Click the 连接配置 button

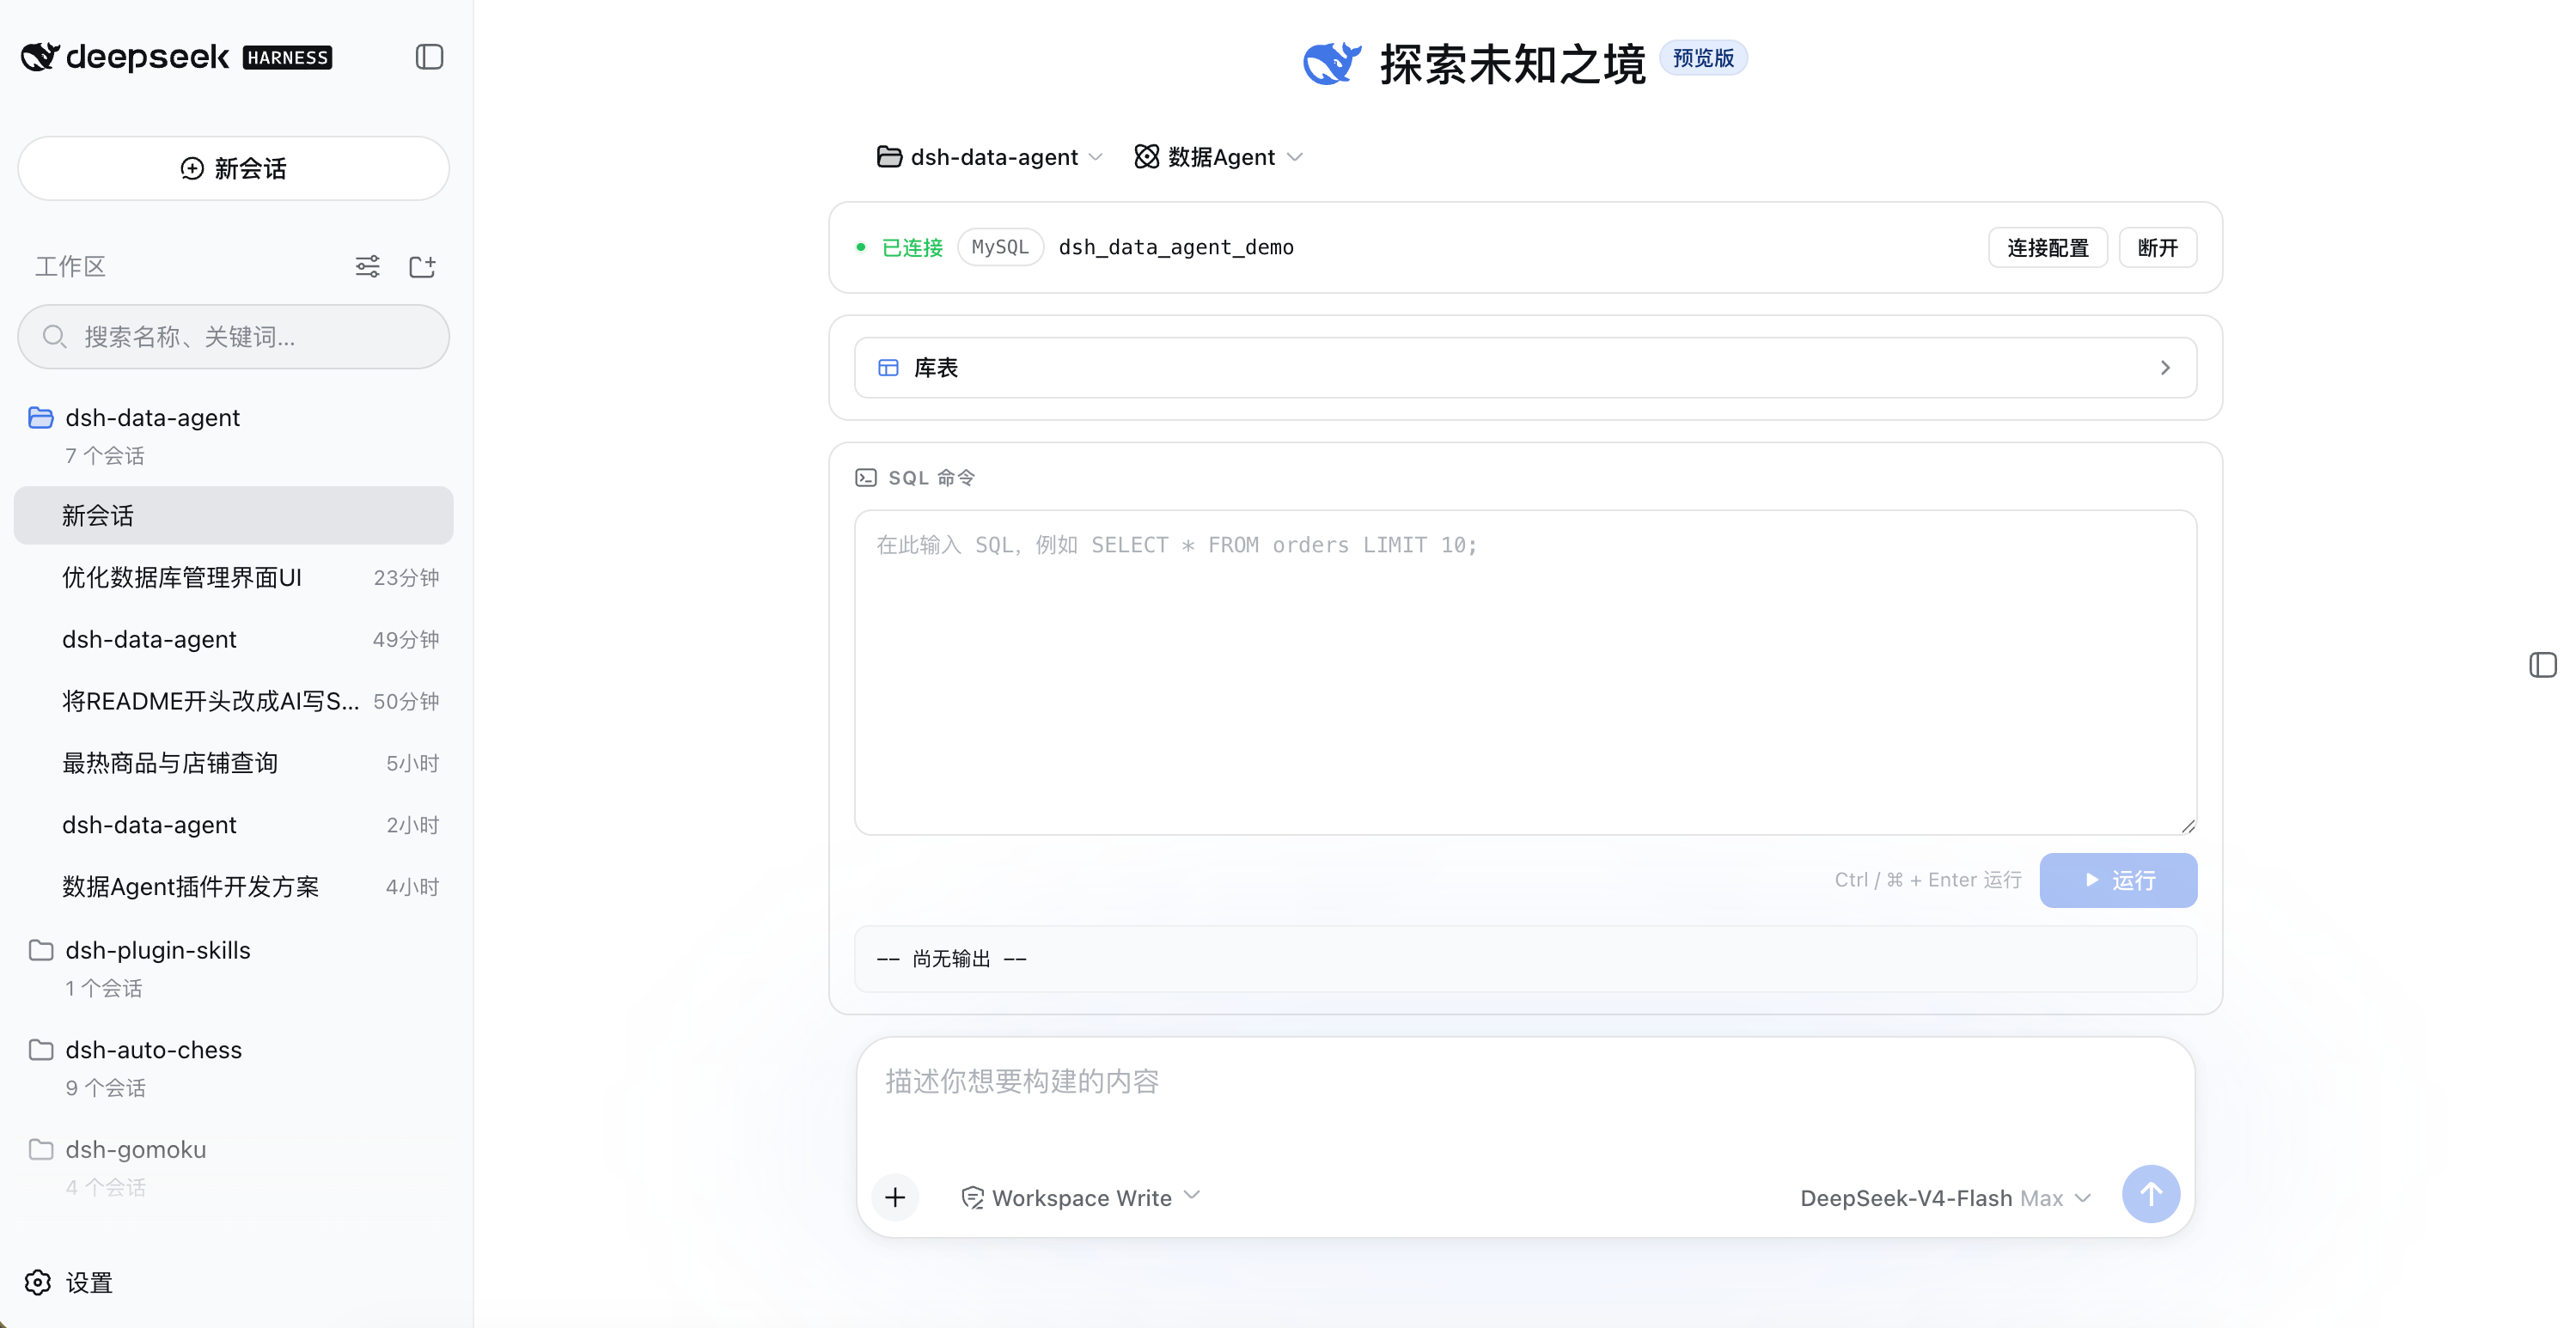[2048, 248]
